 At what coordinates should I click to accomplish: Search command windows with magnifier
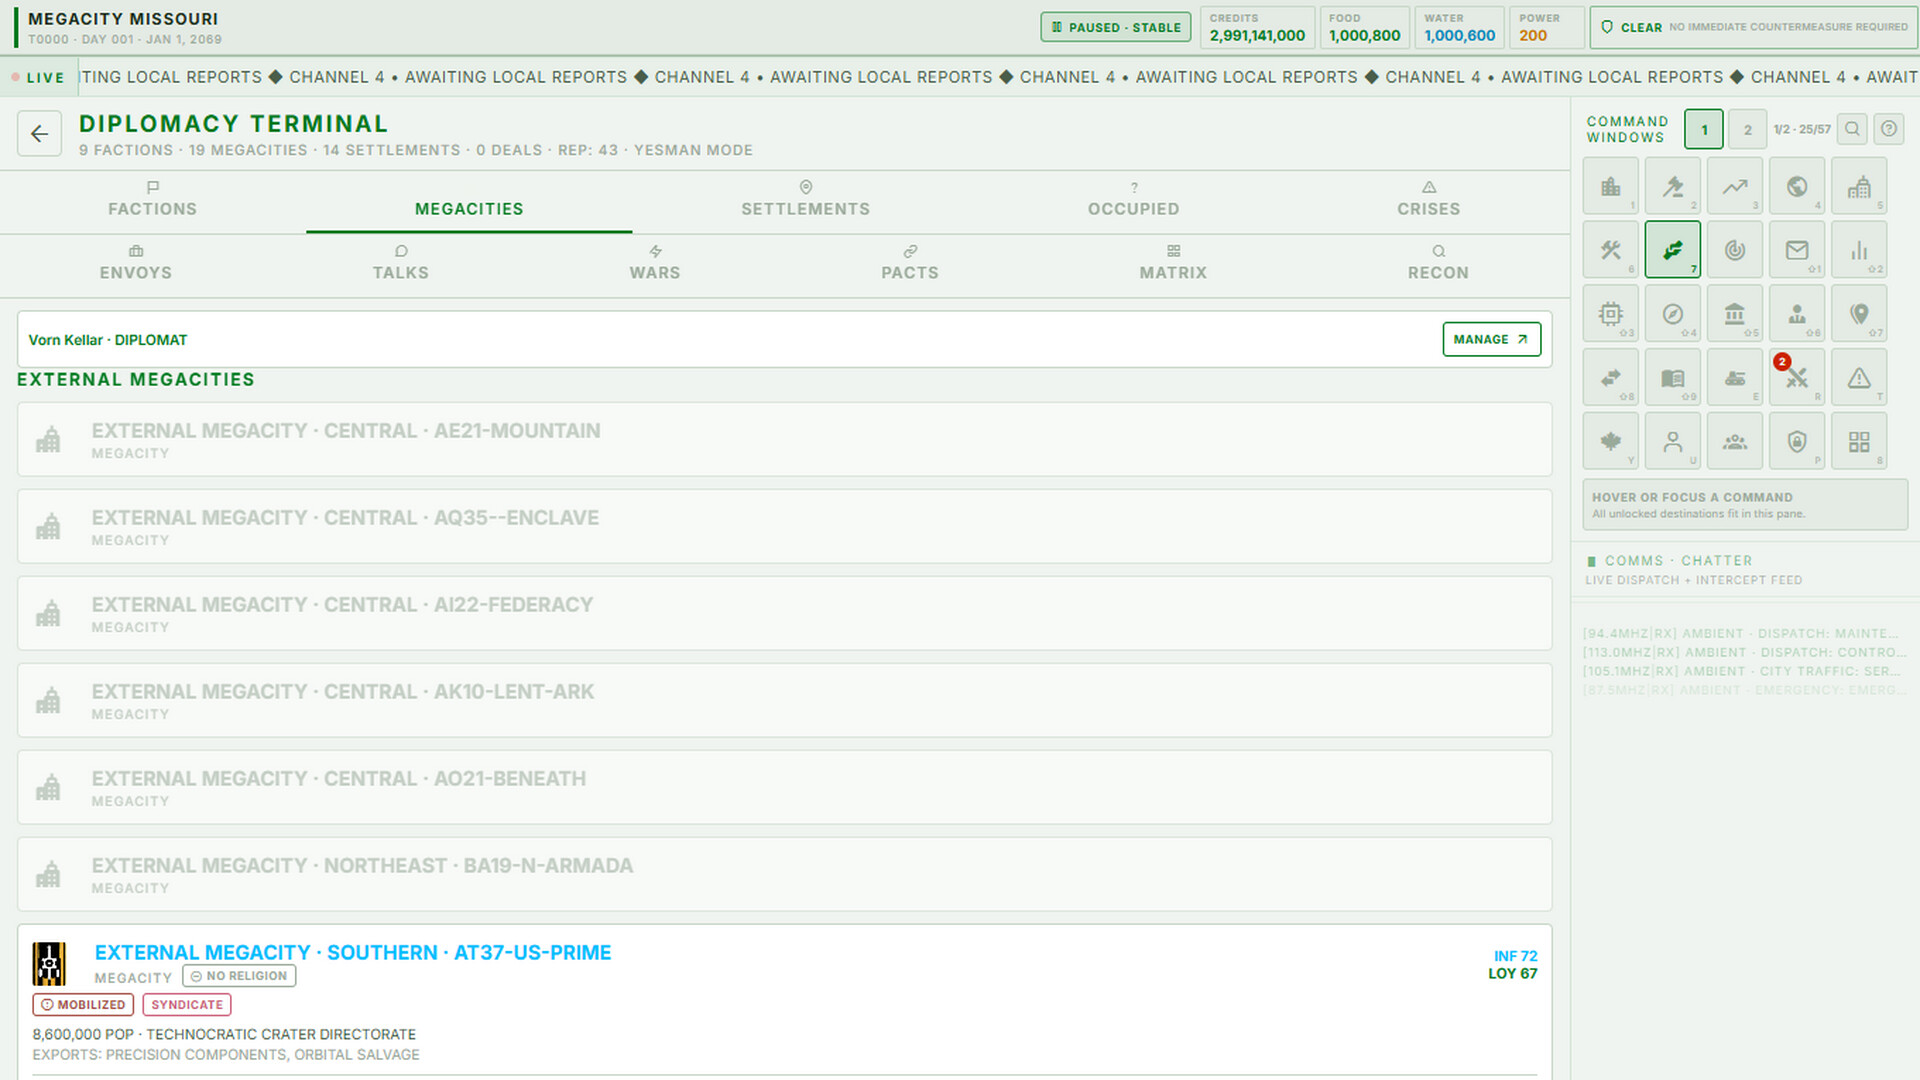click(x=1852, y=129)
